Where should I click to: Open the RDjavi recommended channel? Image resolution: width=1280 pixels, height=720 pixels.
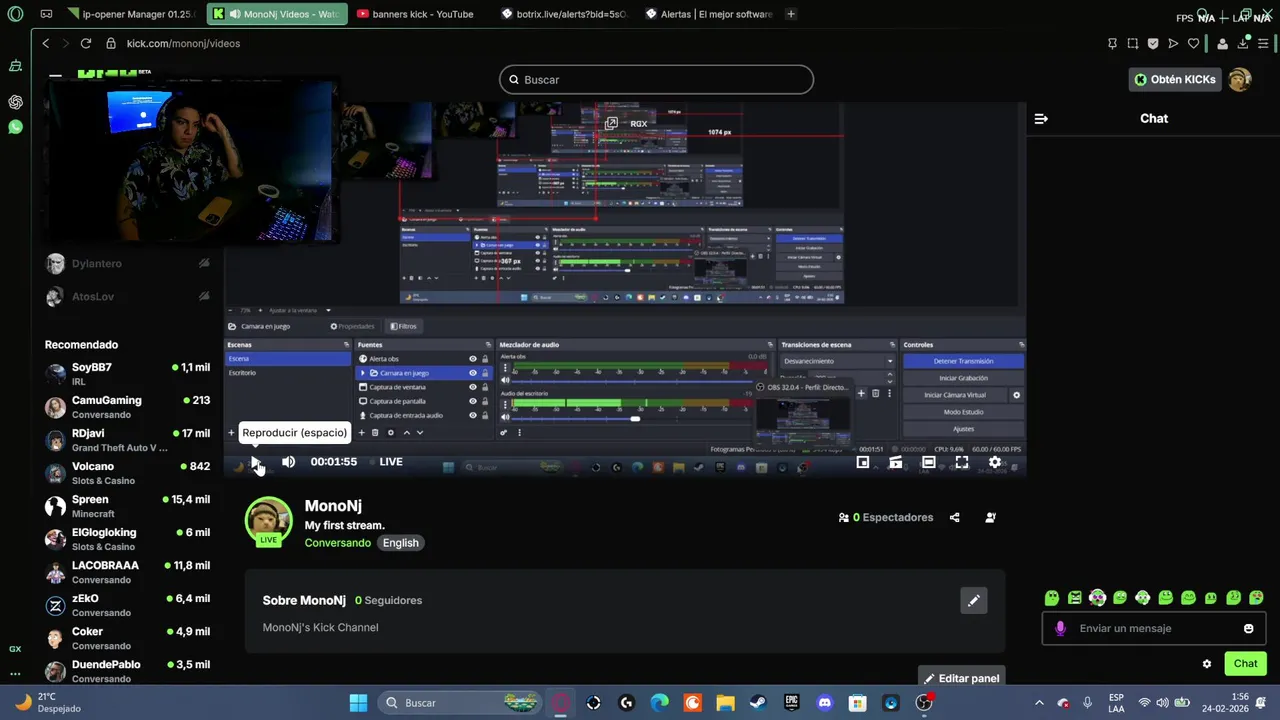(127, 440)
